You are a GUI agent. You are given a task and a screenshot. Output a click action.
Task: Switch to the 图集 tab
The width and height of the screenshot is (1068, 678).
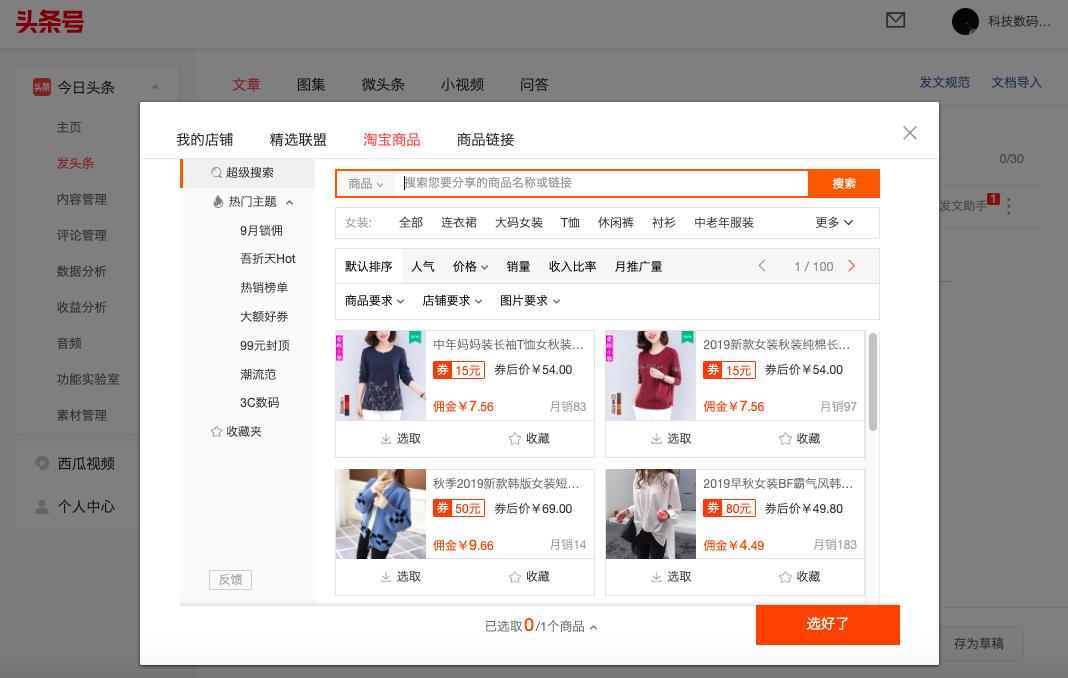[310, 85]
